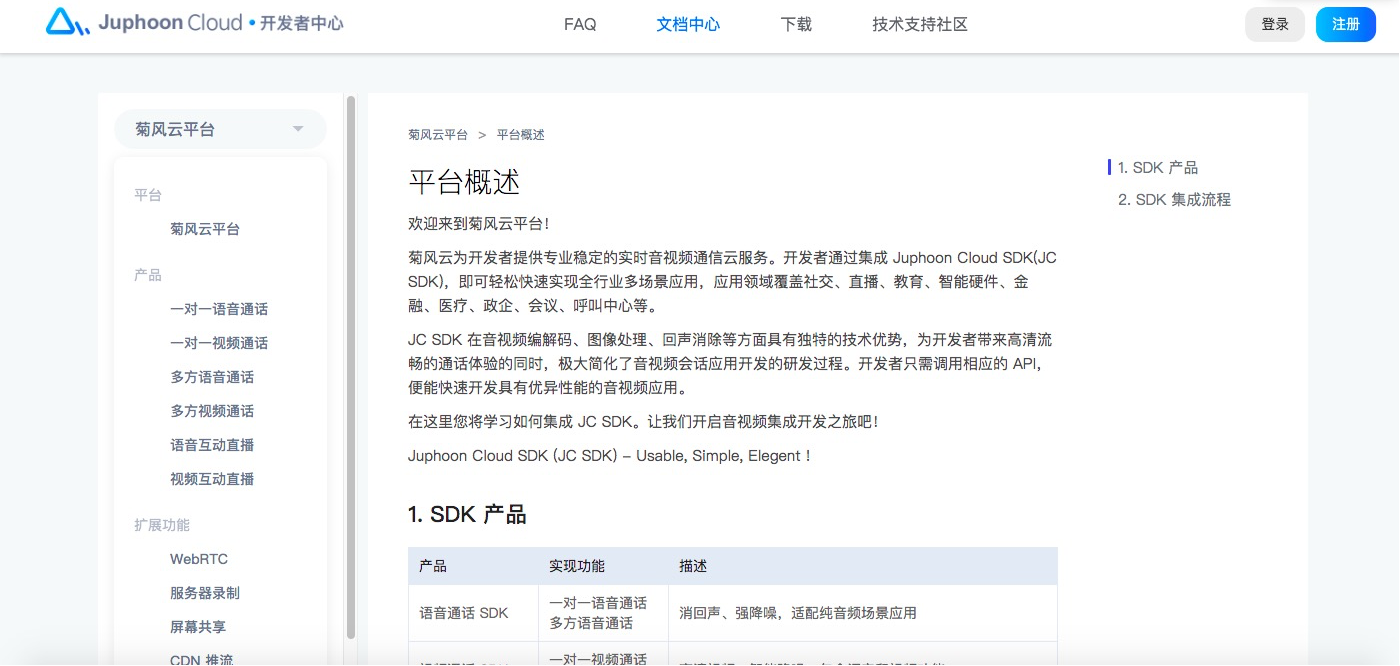Open CDN 推流 in the sidebar

click(201, 659)
